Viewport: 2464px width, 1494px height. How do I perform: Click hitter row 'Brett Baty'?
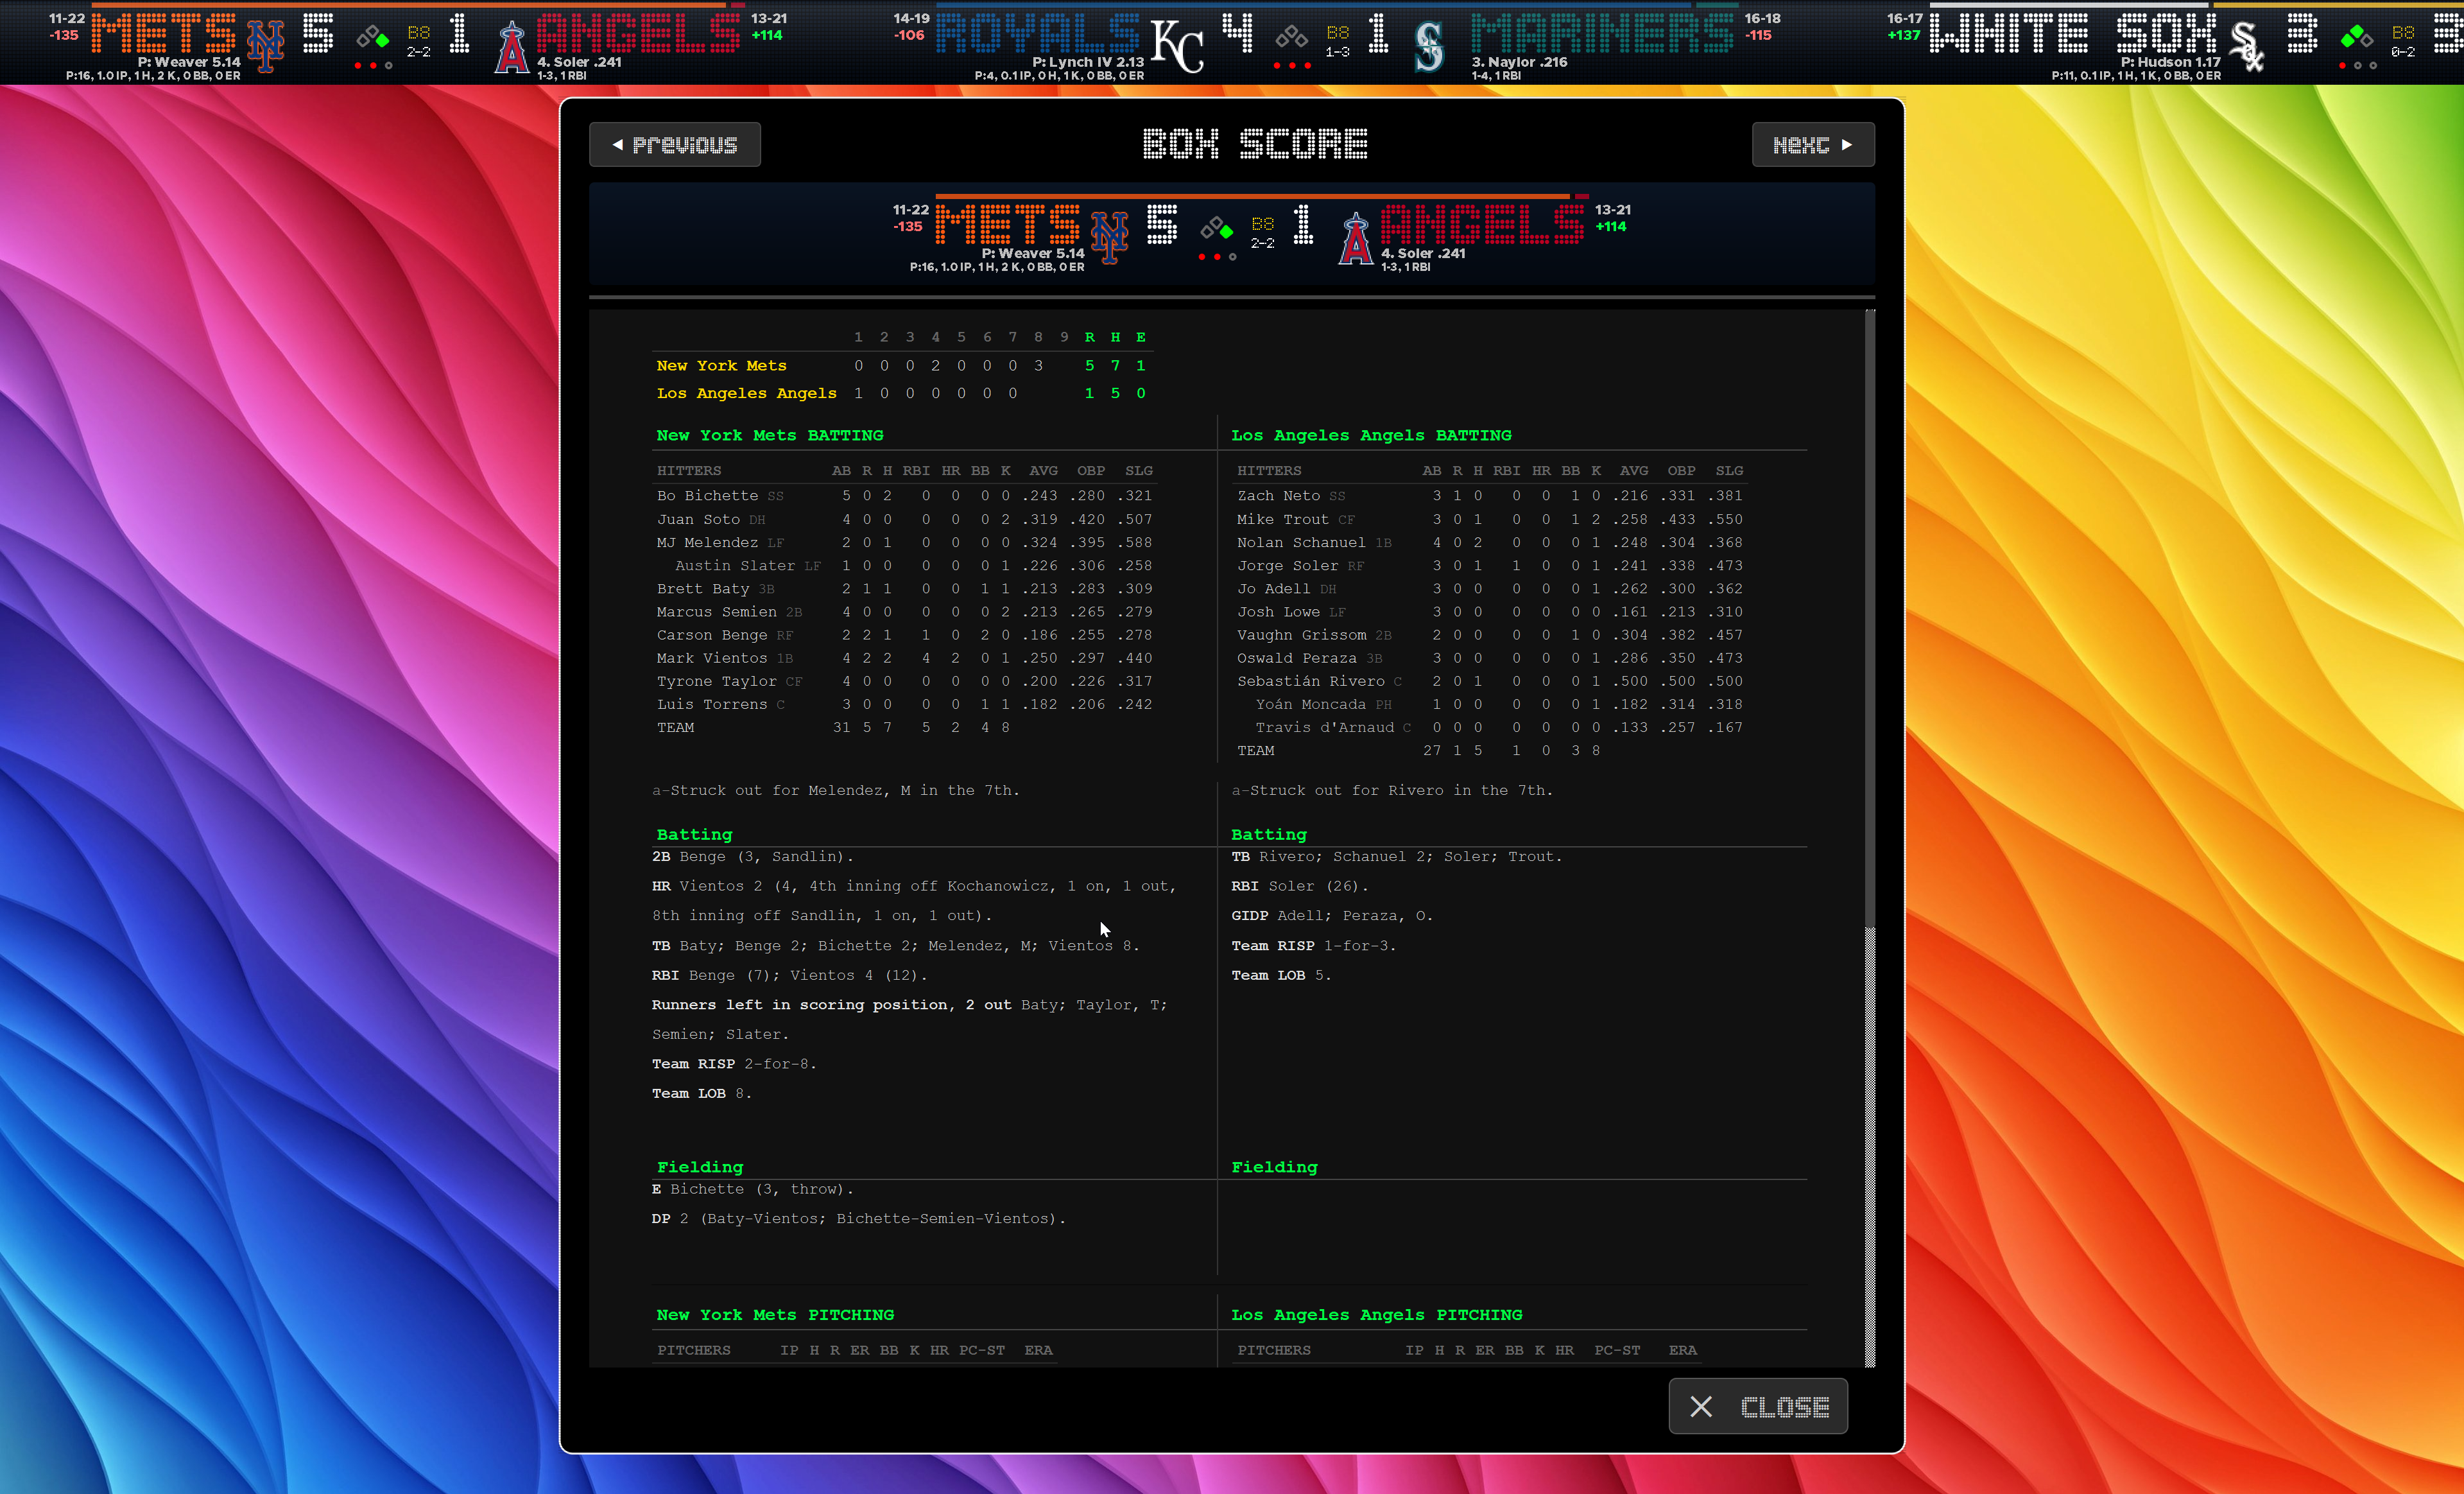pyautogui.click(x=904, y=589)
